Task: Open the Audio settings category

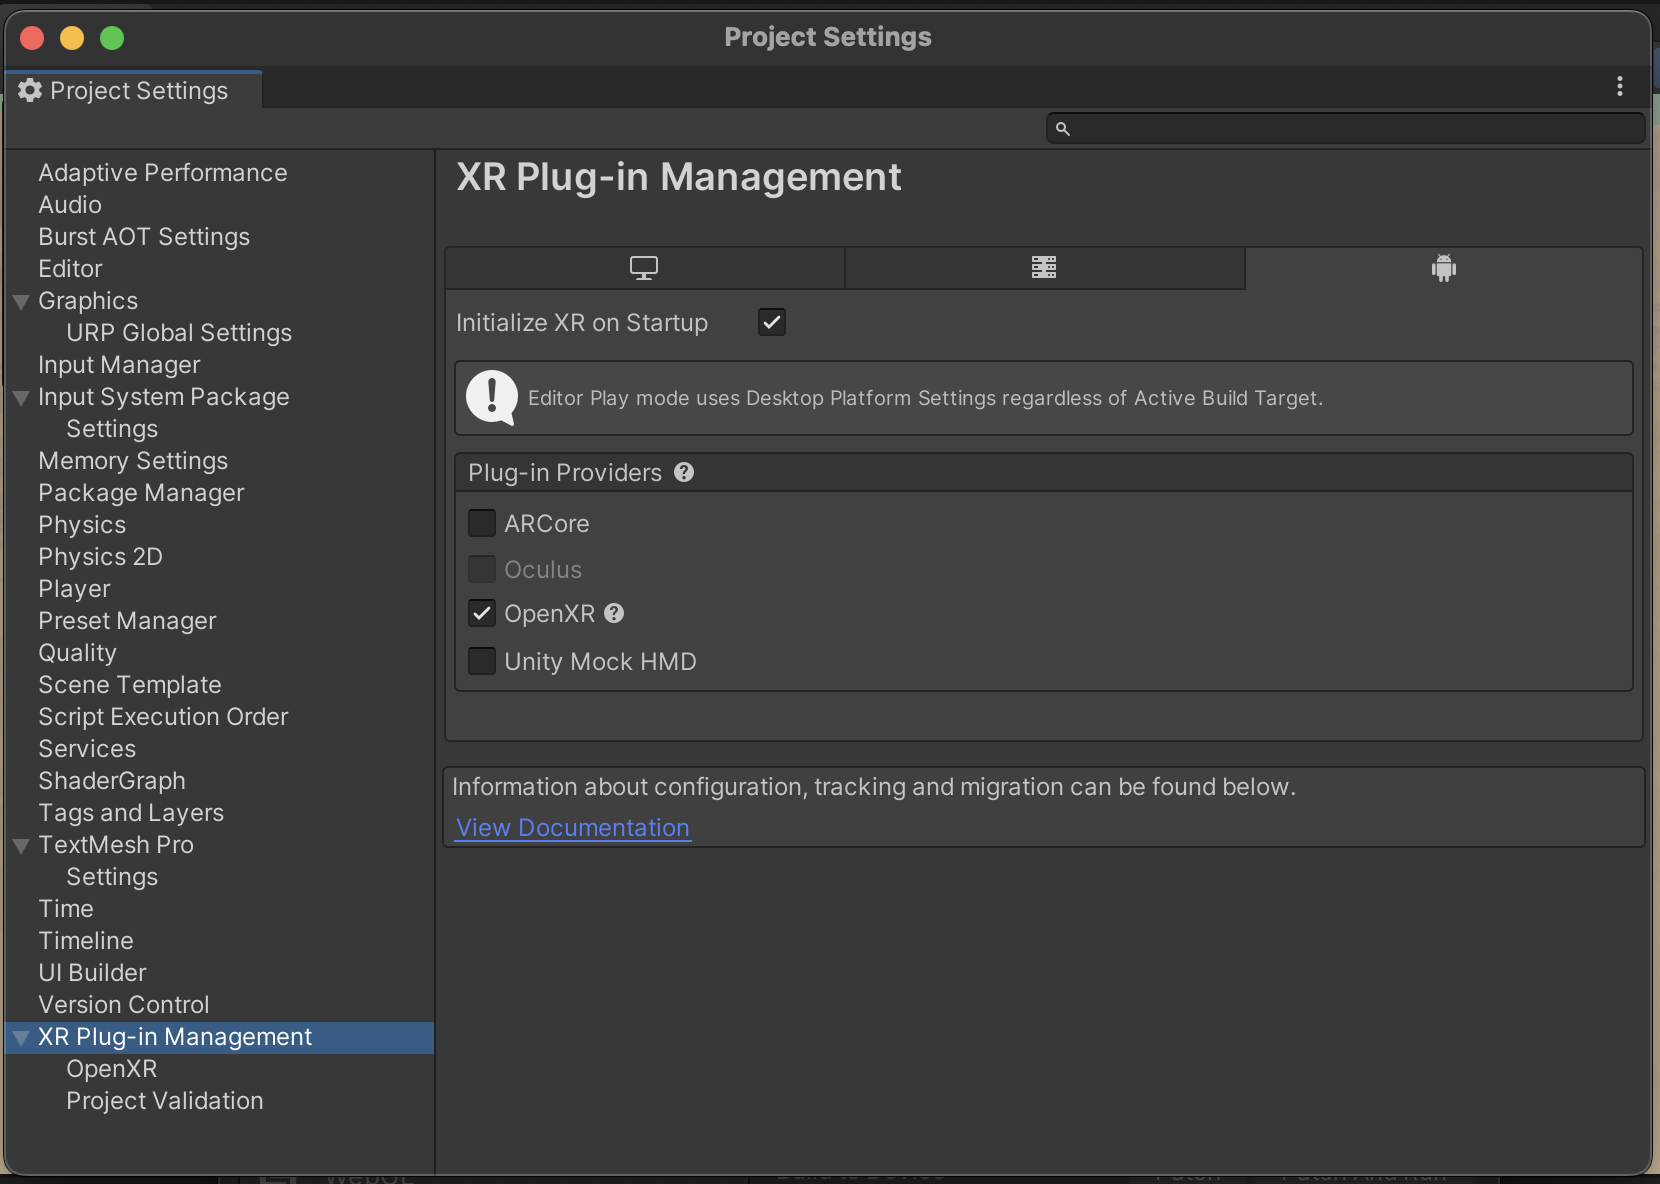Action: (70, 205)
